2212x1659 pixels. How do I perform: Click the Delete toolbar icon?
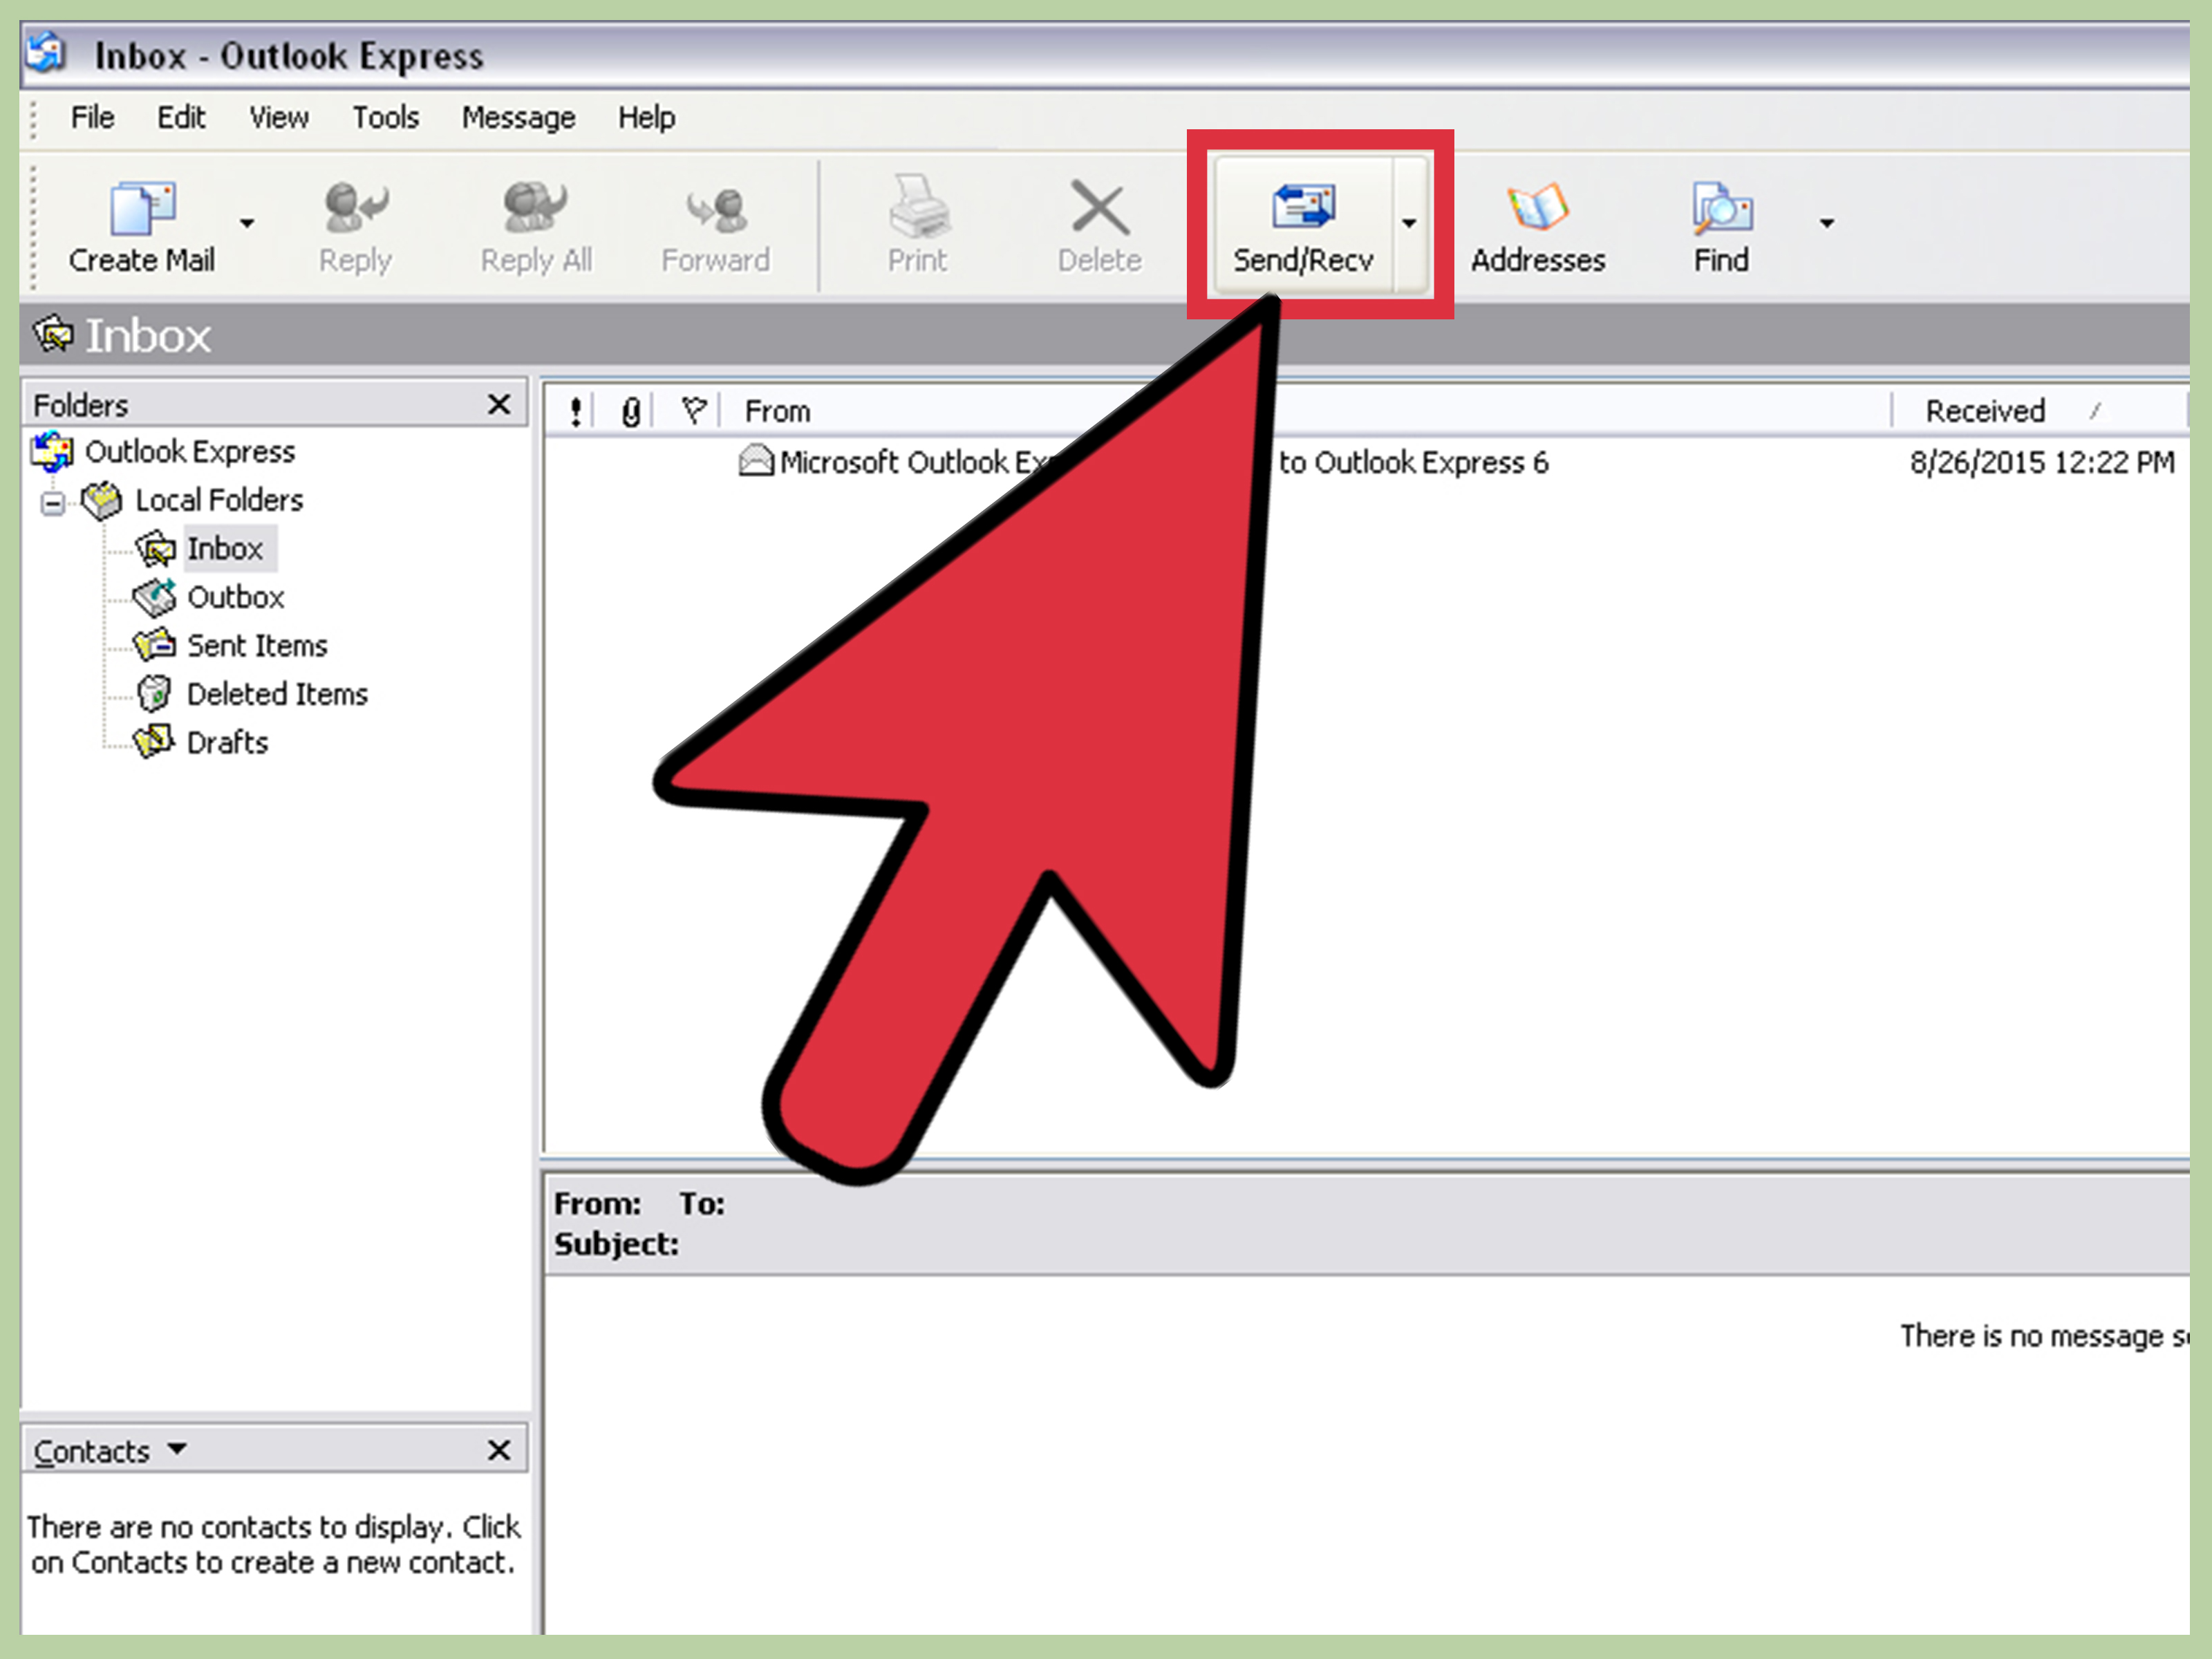click(x=1099, y=208)
